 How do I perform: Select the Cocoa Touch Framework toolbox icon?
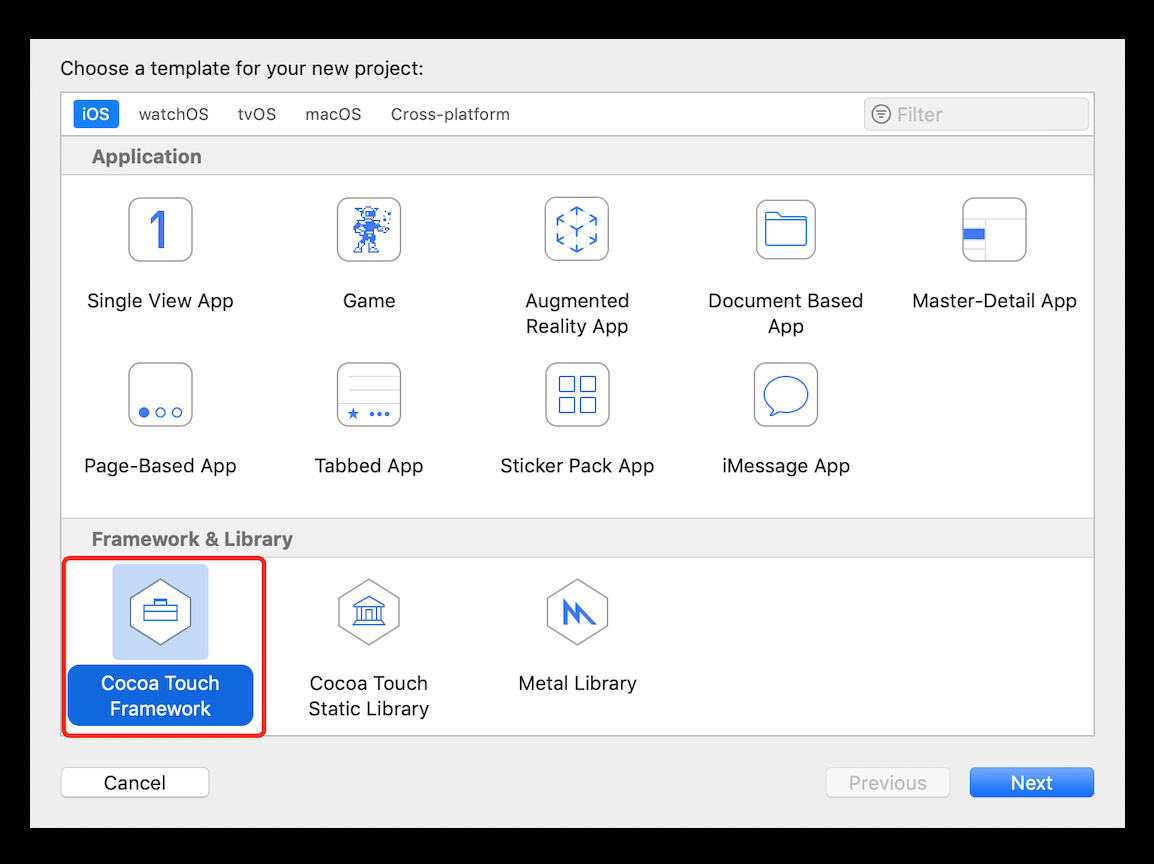click(160, 611)
